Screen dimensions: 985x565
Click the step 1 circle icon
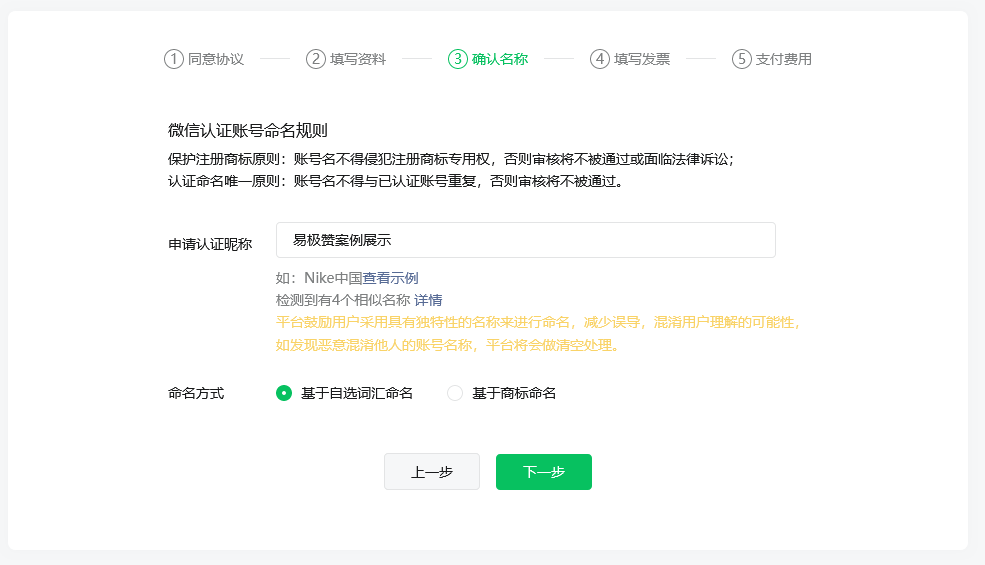[x=174, y=59]
